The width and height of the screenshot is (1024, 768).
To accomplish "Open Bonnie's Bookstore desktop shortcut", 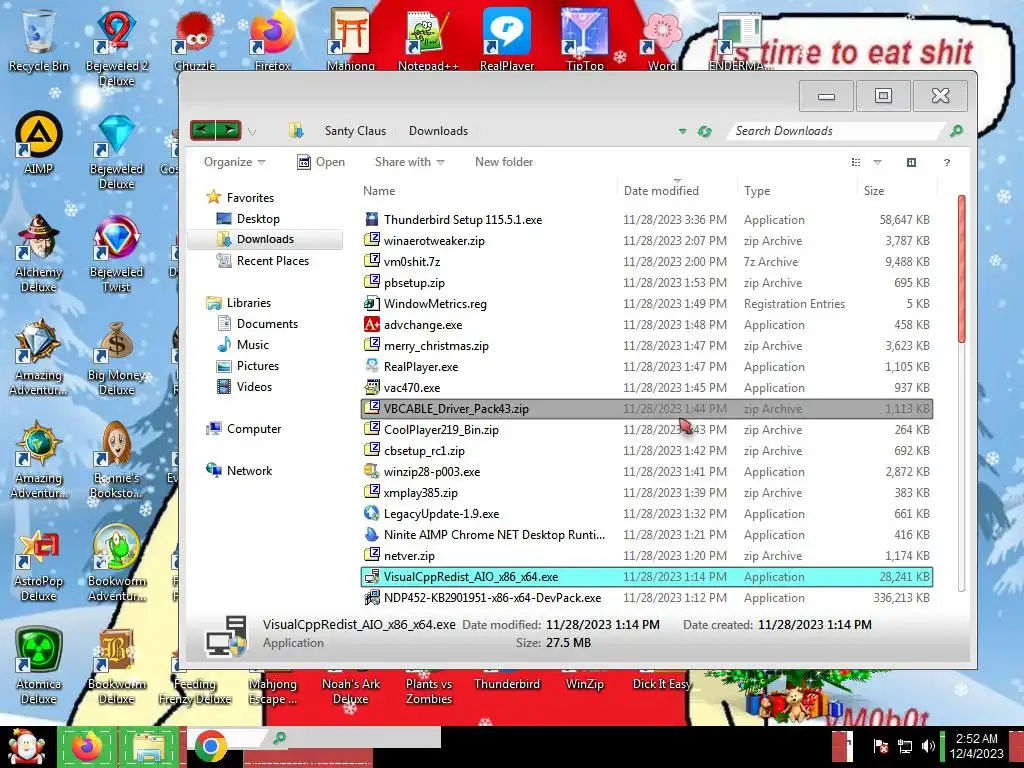I will tap(116, 460).
